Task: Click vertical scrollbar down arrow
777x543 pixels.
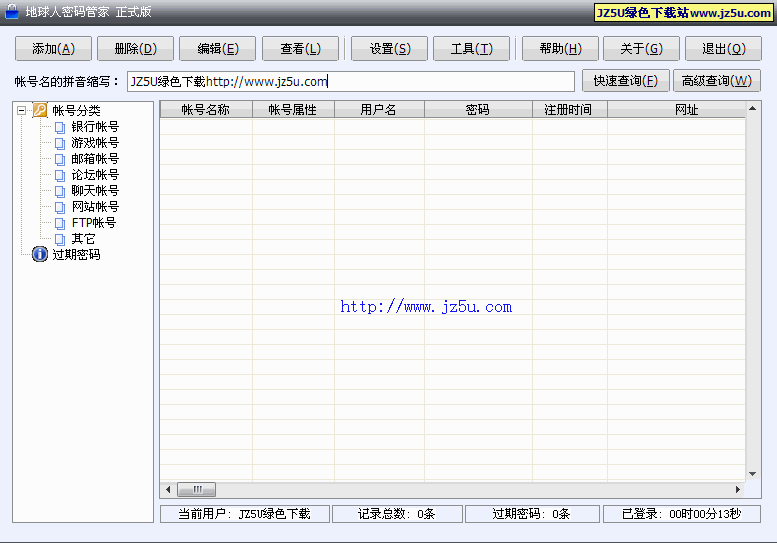Action: point(752,474)
